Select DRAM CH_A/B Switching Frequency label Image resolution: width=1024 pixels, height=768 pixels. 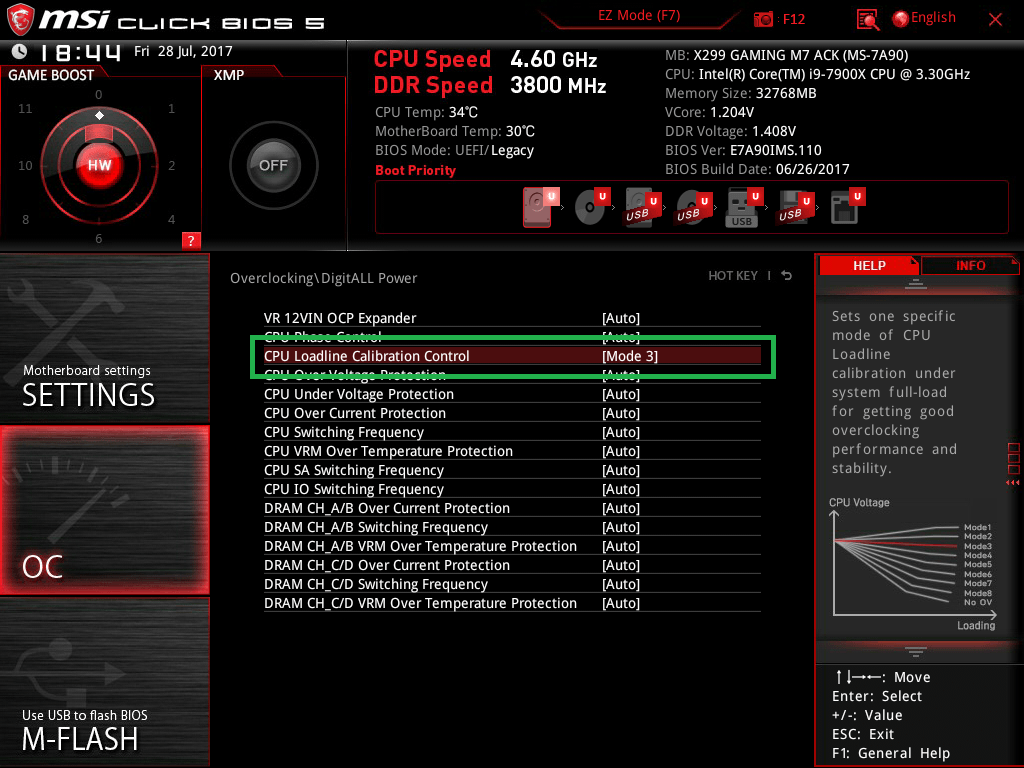tap(376, 526)
